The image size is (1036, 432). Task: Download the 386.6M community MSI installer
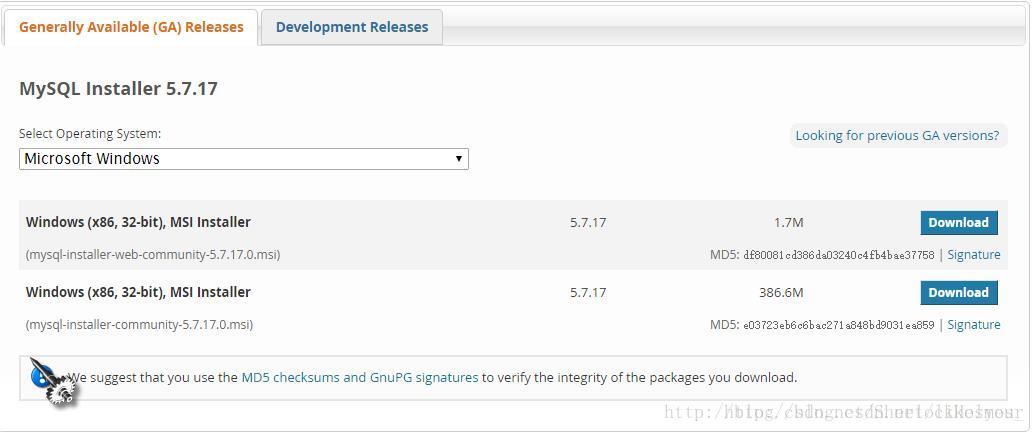tap(958, 293)
